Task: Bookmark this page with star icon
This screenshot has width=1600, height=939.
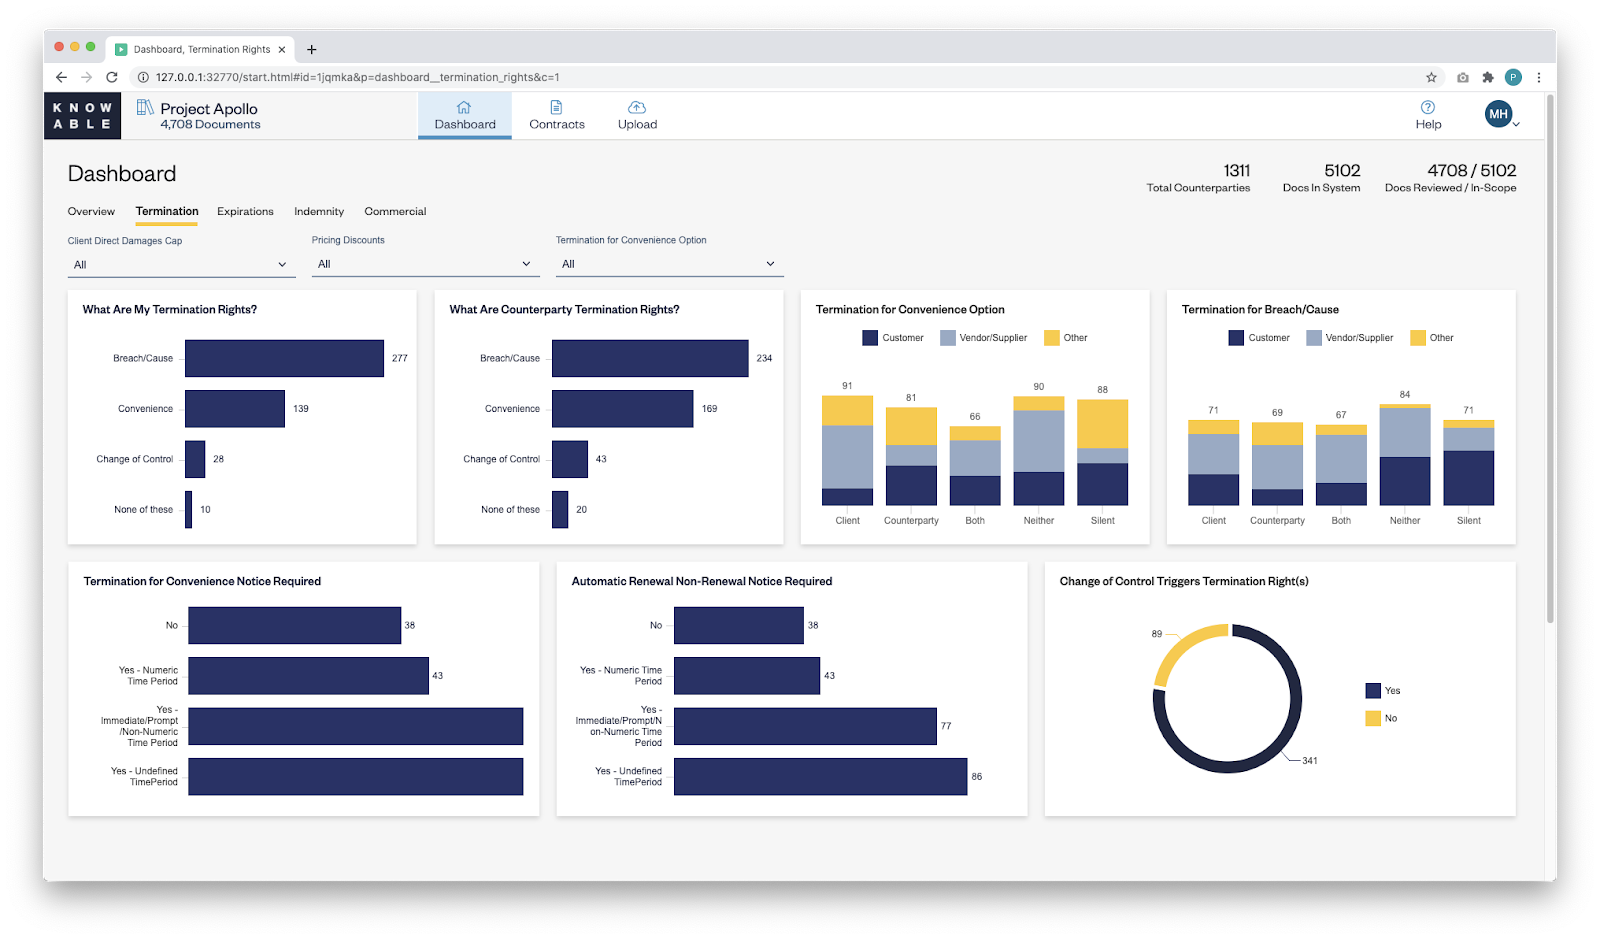Action: pyautogui.click(x=1431, y=77)
